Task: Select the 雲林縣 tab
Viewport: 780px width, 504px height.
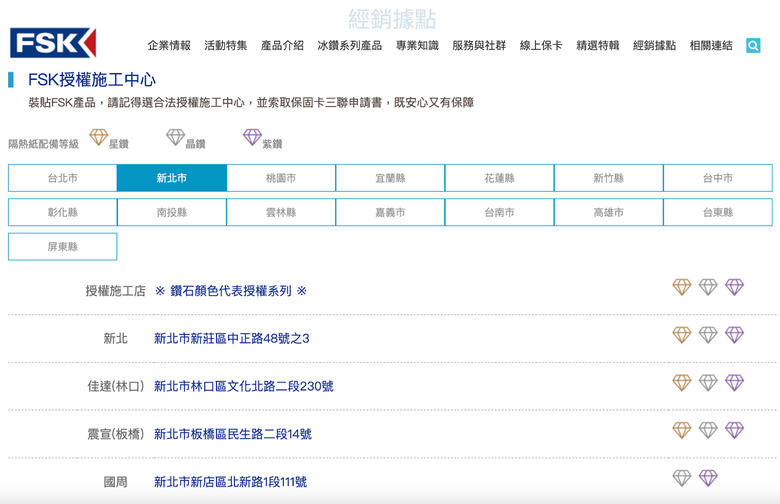Action: click(281, 212)
